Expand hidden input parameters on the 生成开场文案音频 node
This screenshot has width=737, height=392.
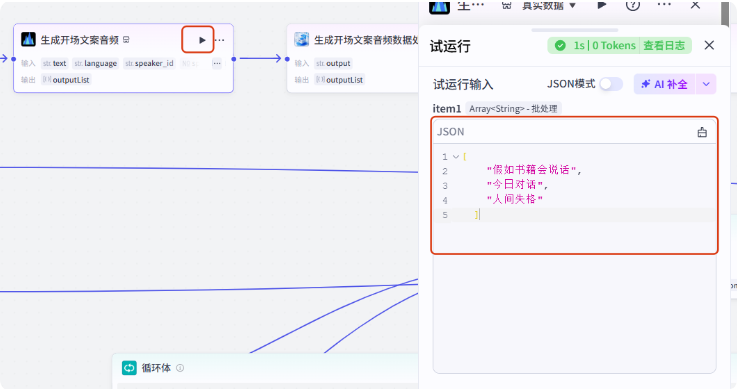click(217, 63)
